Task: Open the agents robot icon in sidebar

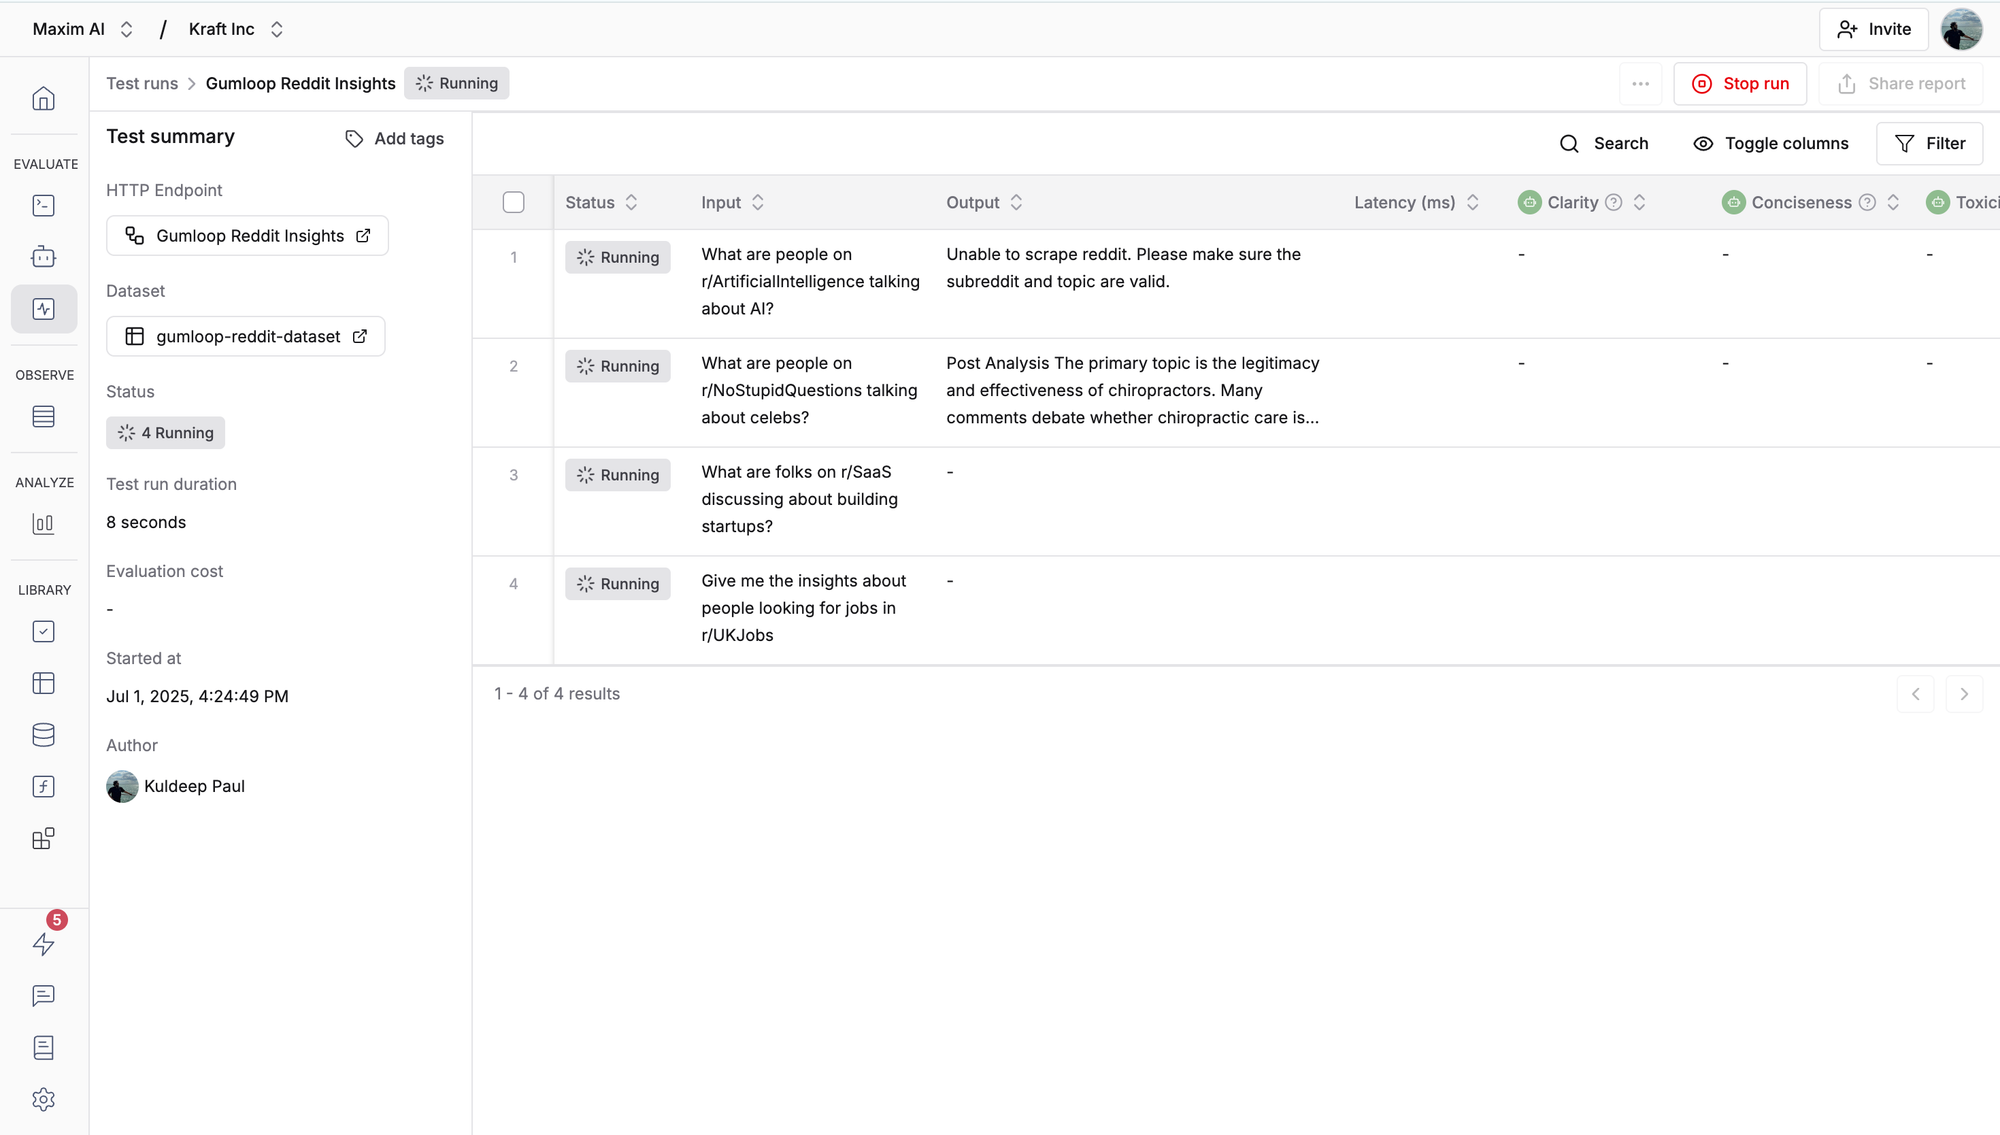Action: (x=43, y=257)
